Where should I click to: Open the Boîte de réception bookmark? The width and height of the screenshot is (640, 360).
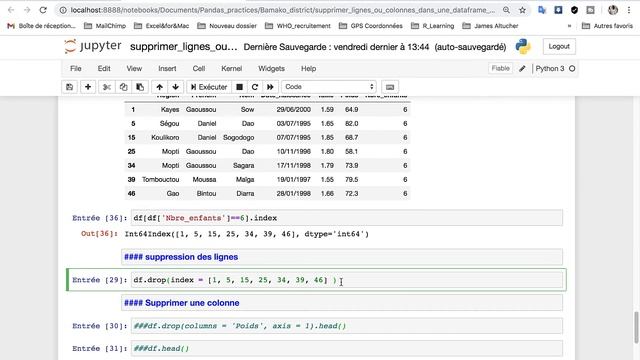coord(42,26)
